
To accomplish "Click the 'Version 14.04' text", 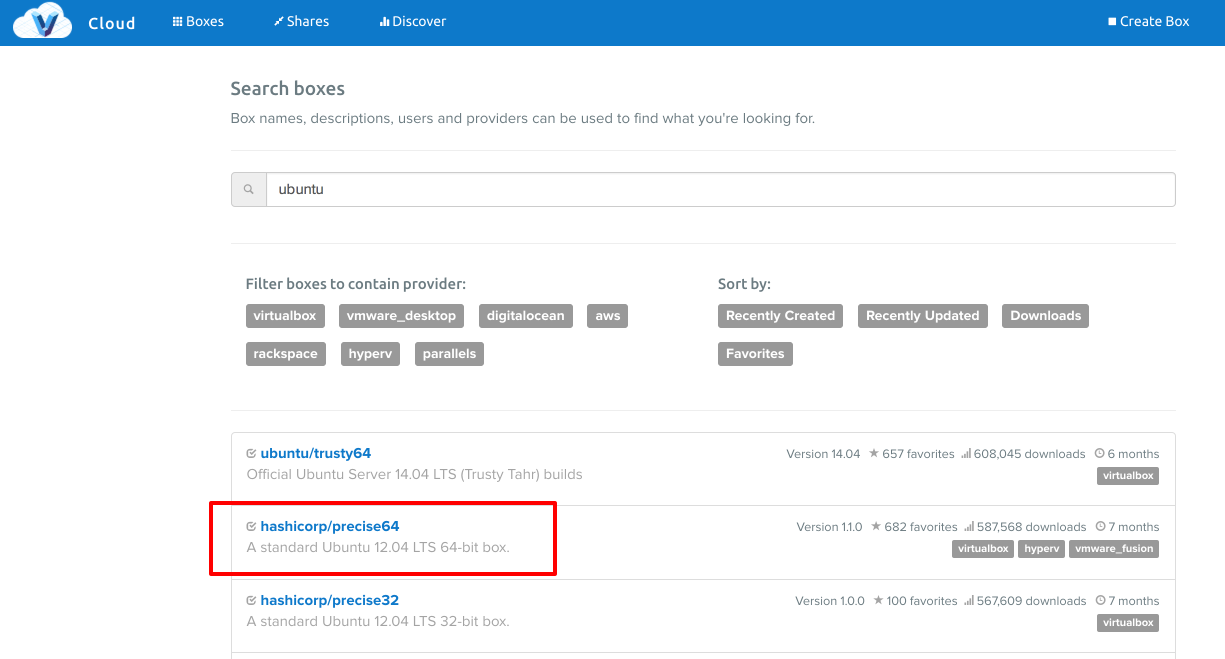I will tap(823, 454).
